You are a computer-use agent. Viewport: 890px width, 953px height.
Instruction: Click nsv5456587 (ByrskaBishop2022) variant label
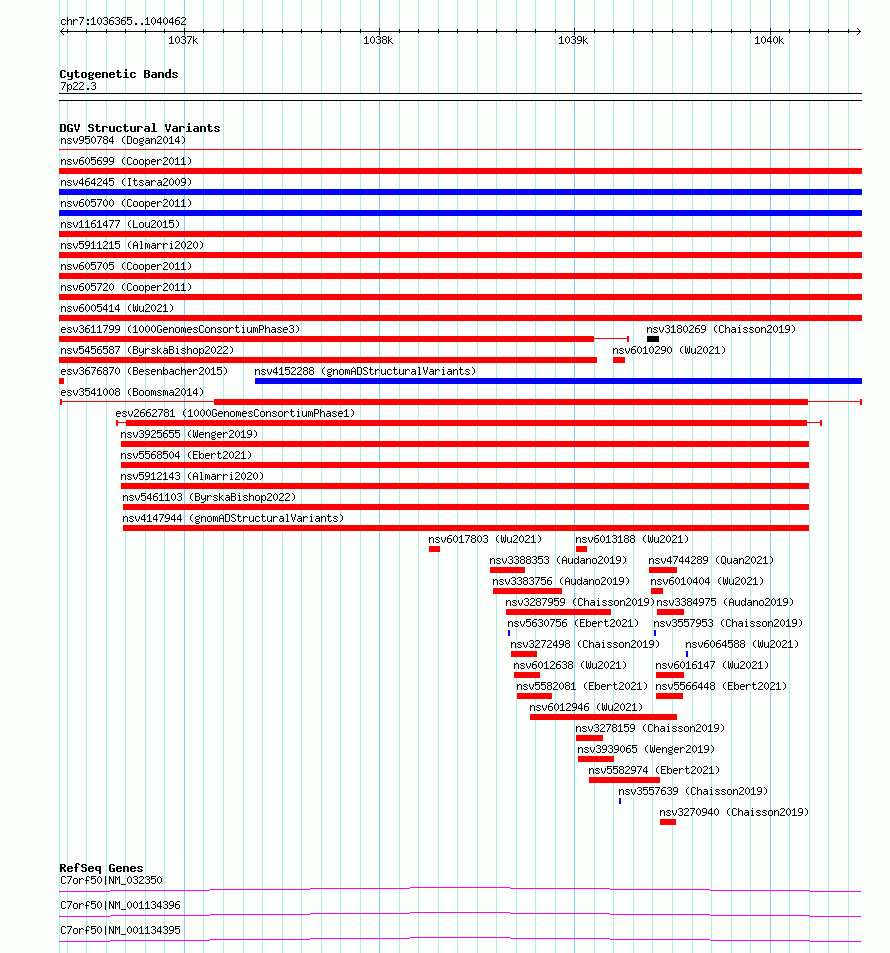[147, 351]
